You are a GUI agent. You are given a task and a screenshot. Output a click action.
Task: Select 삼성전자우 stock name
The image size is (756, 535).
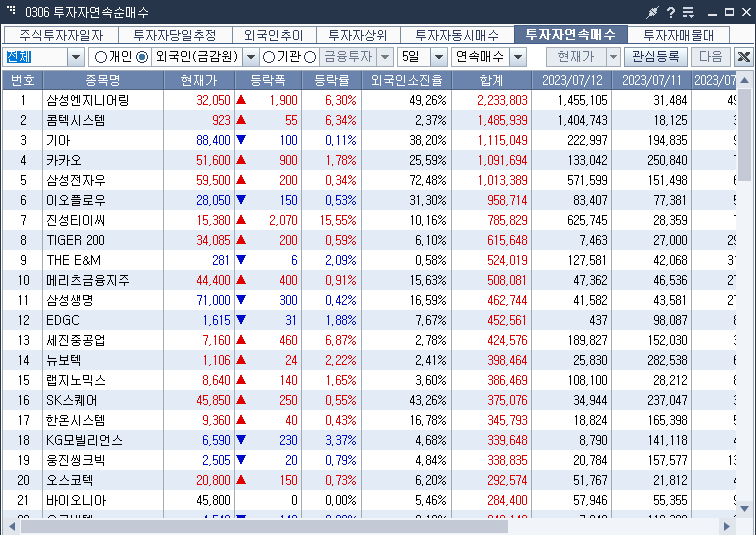[x=76, y=180]
